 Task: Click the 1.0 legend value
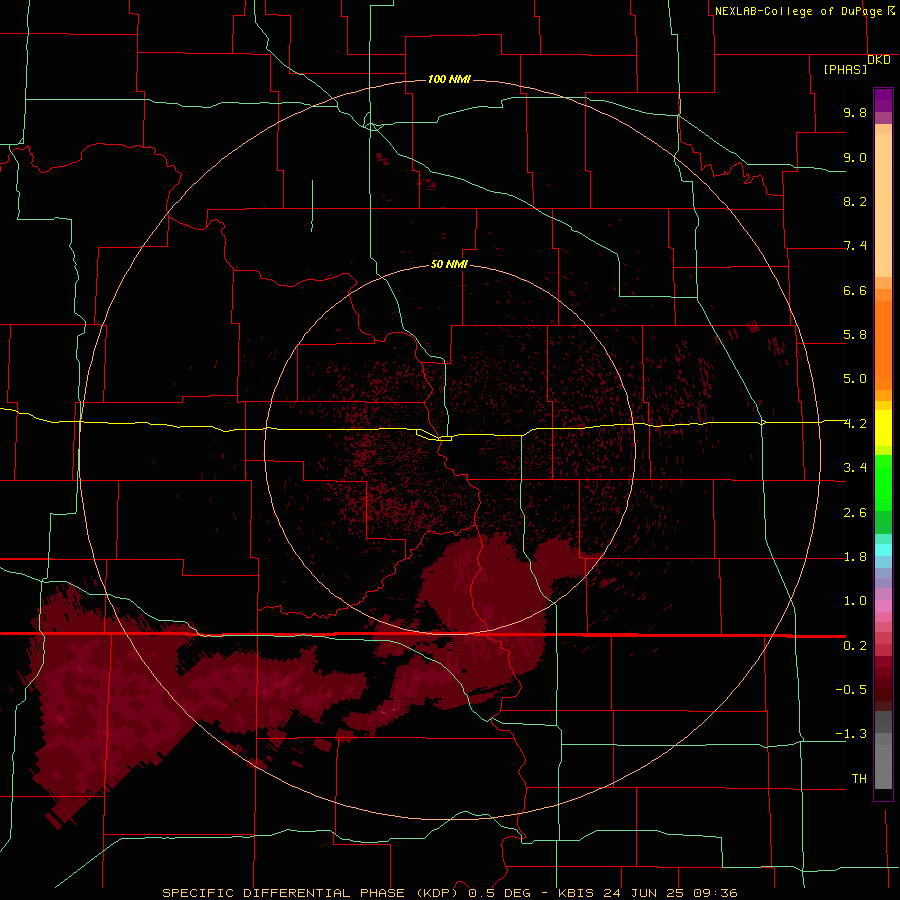coord(855,601)
